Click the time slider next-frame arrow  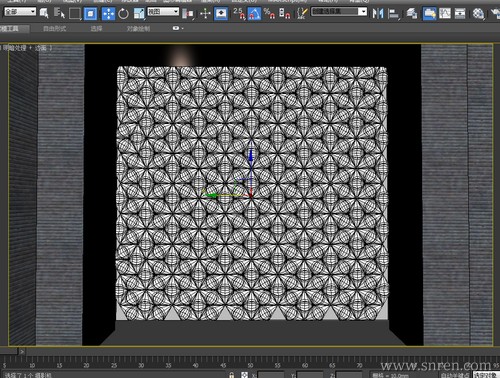point(22,351)
